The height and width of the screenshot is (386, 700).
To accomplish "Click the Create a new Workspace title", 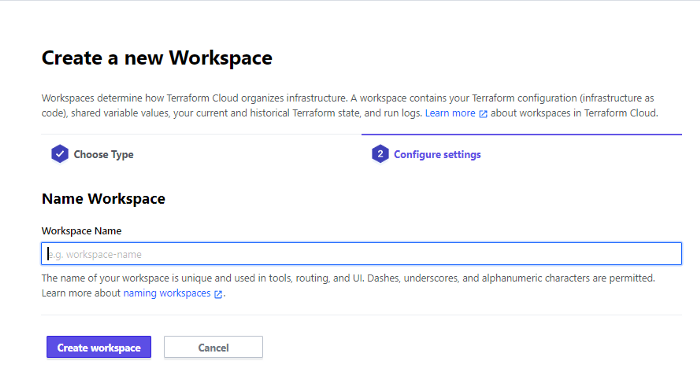I will tap(157, 58).
